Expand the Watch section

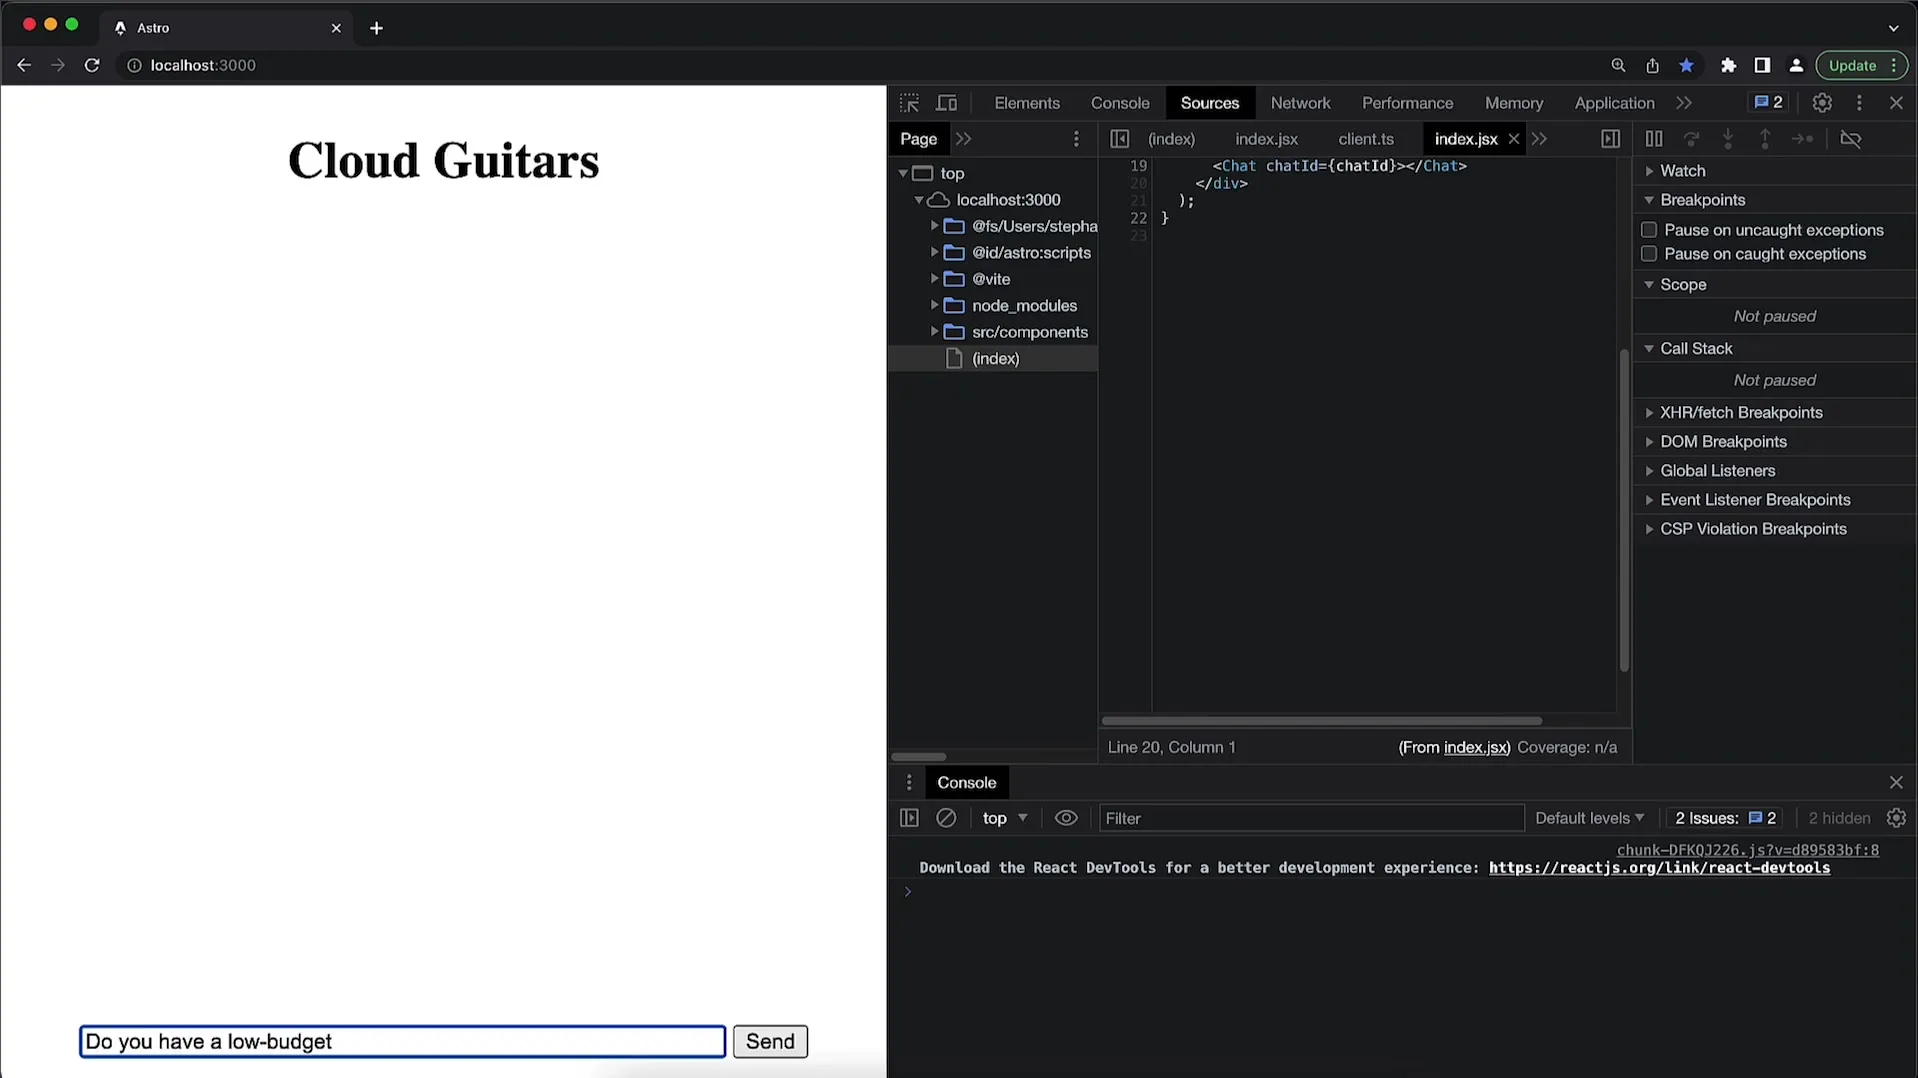[1649, 171]
